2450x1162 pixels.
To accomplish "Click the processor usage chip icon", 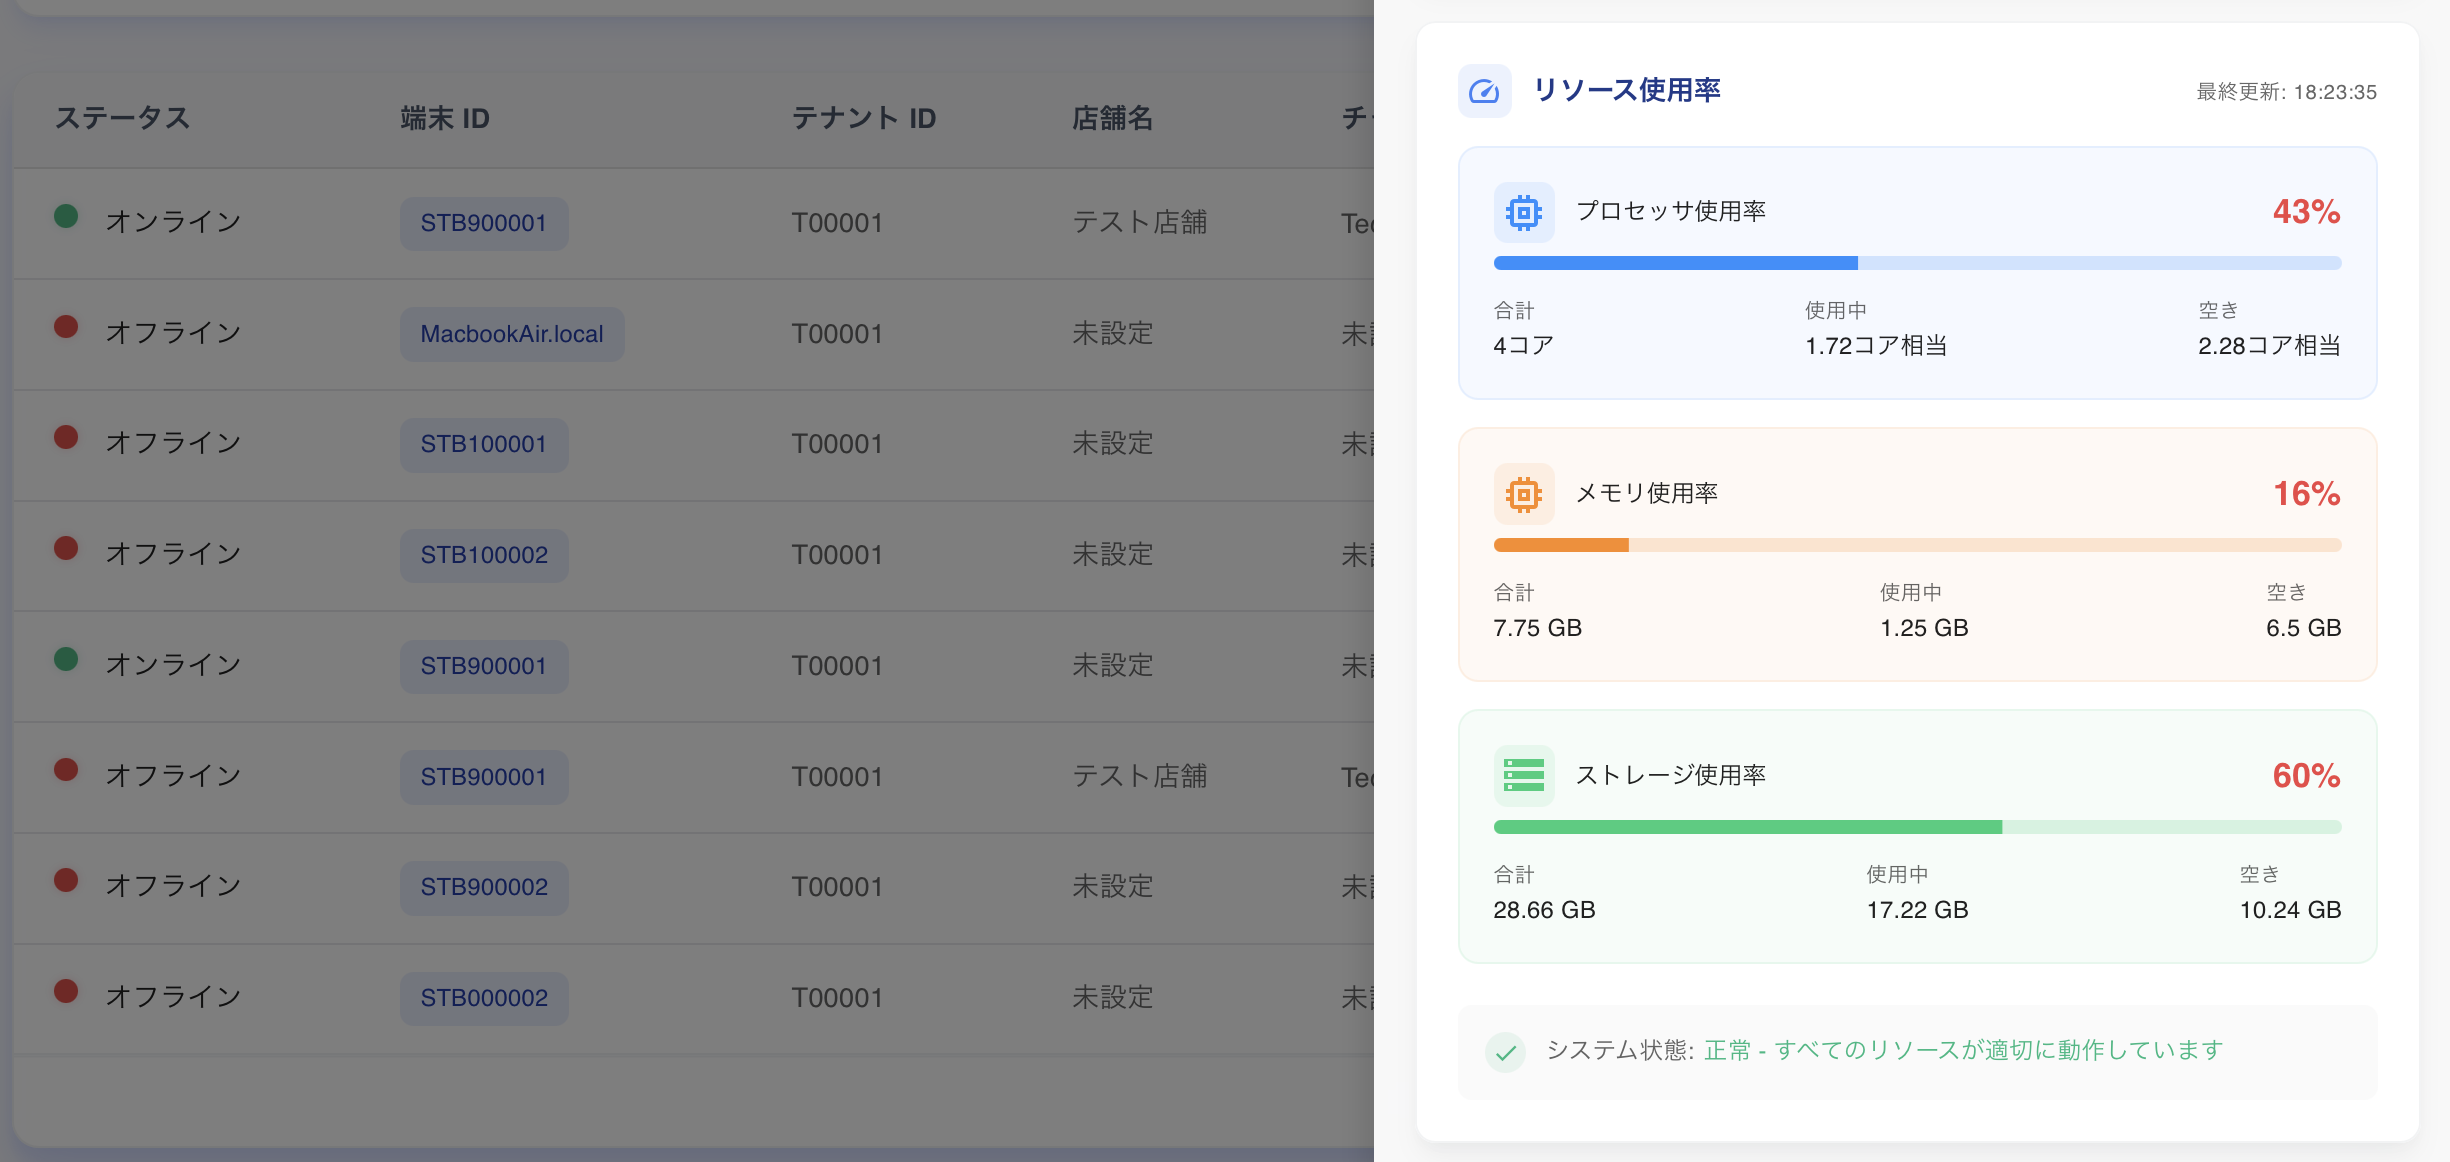I will coord(1523,212).
